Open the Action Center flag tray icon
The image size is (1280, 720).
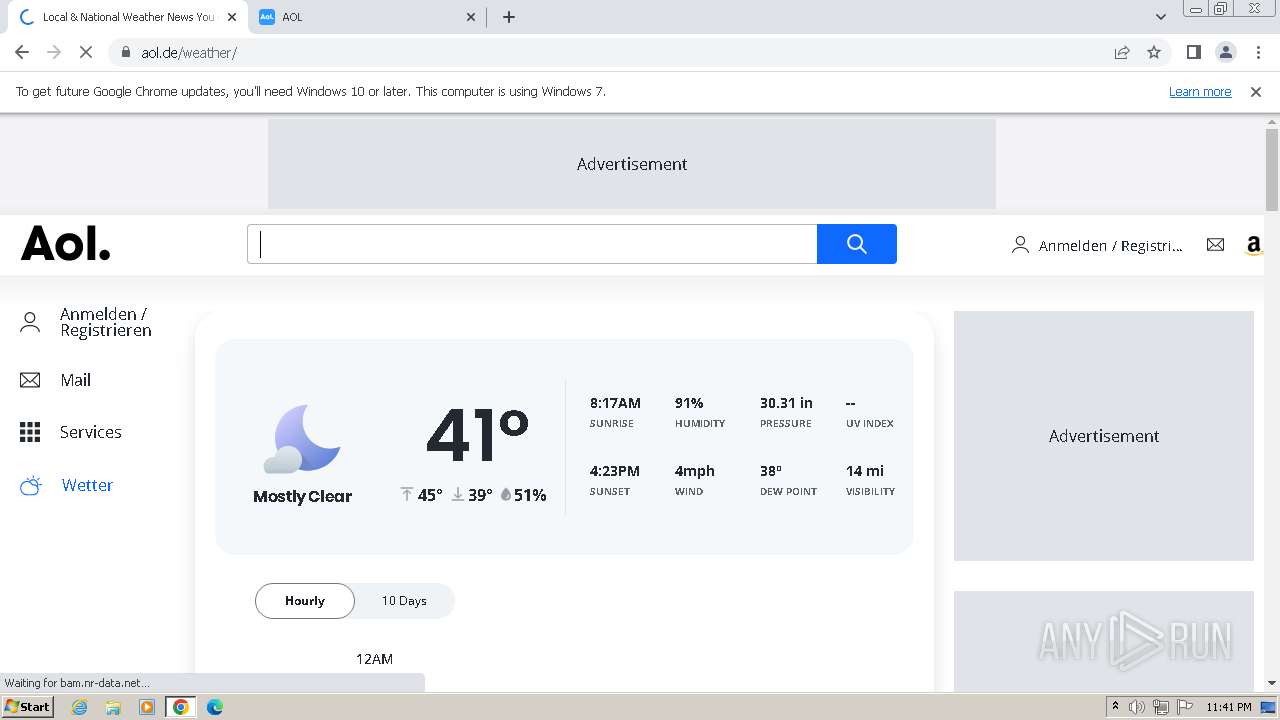pyautogui.click(x=1186, y=707)
